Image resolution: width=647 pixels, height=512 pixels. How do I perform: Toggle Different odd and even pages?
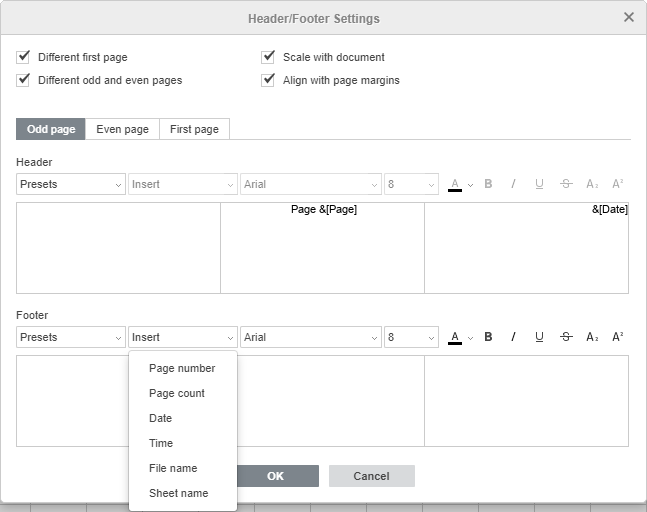click(24, 80)
